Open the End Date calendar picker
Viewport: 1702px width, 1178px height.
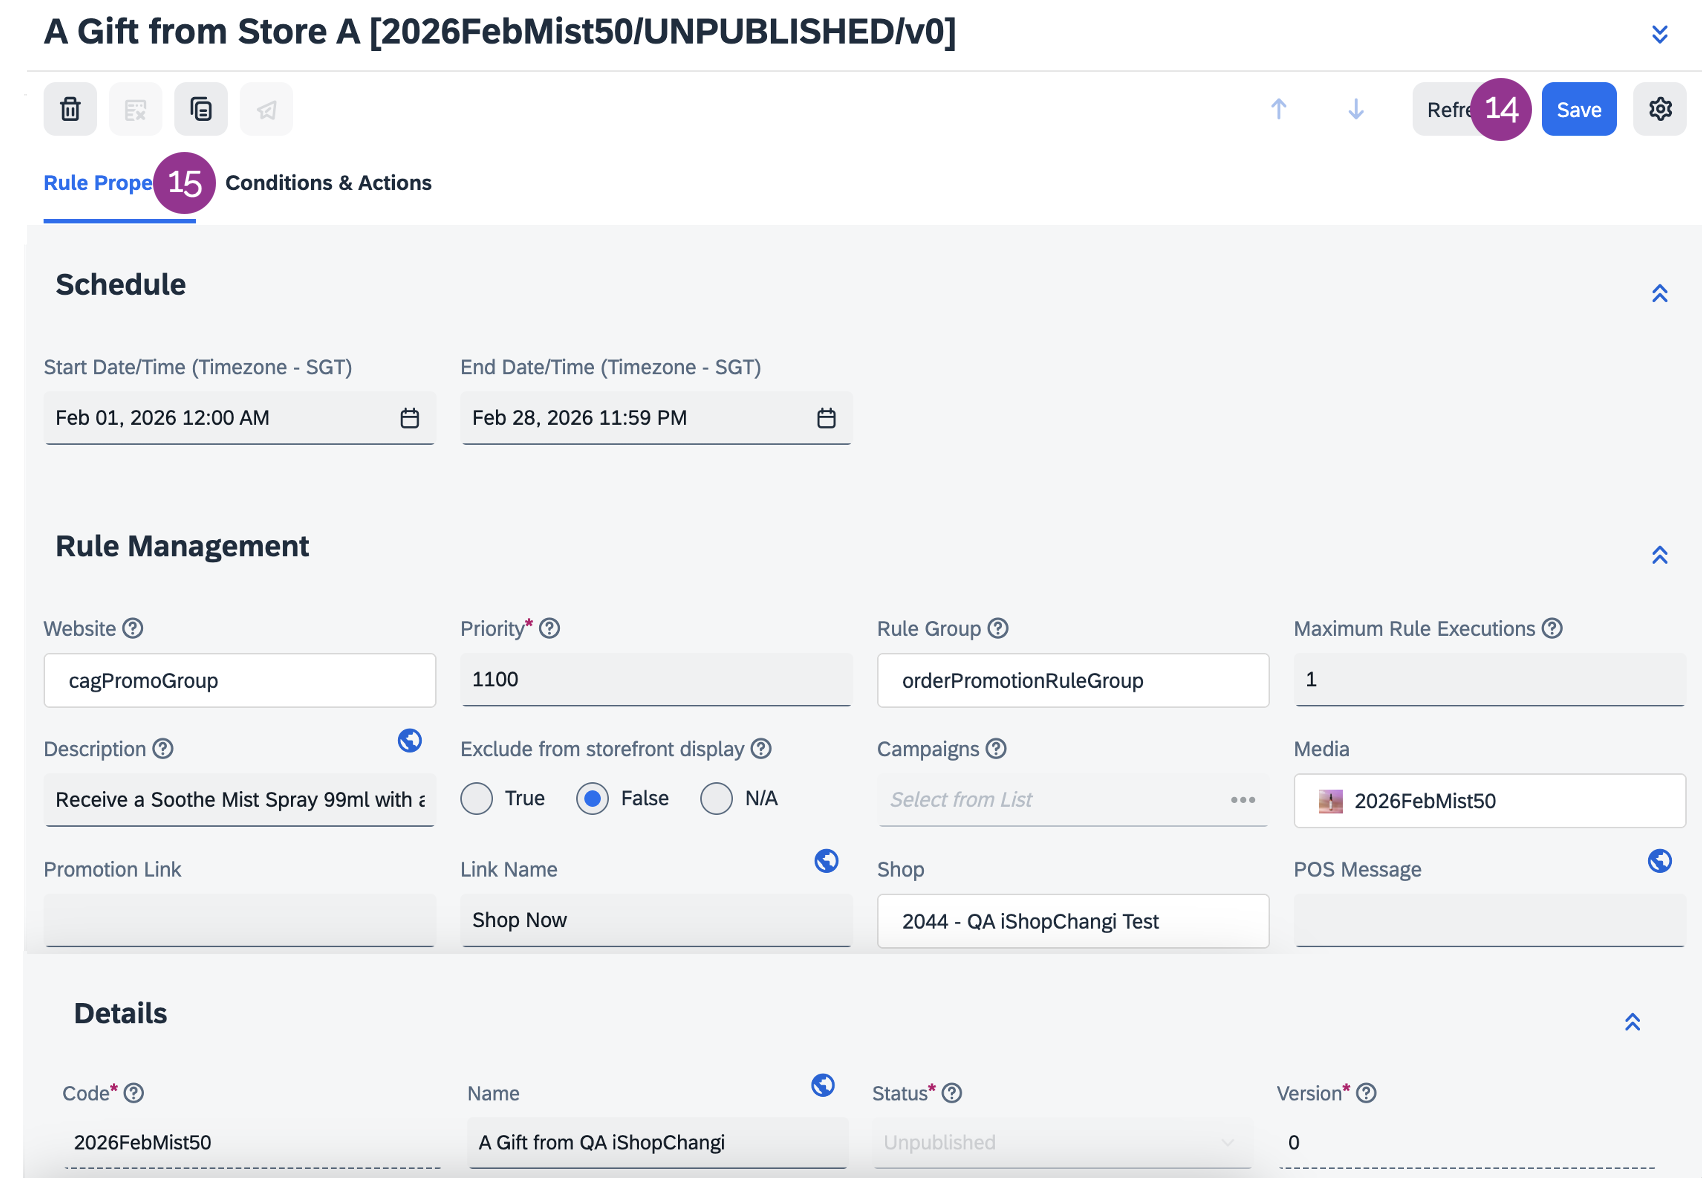[x=826, y=418]
